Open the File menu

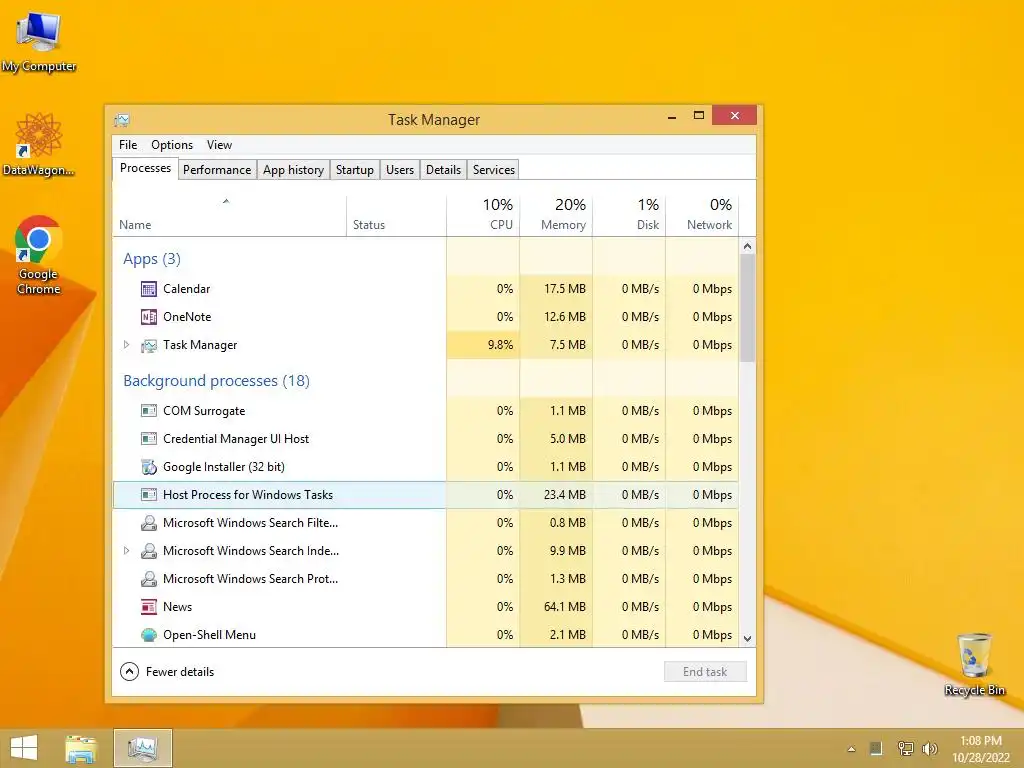click(128, 145)
